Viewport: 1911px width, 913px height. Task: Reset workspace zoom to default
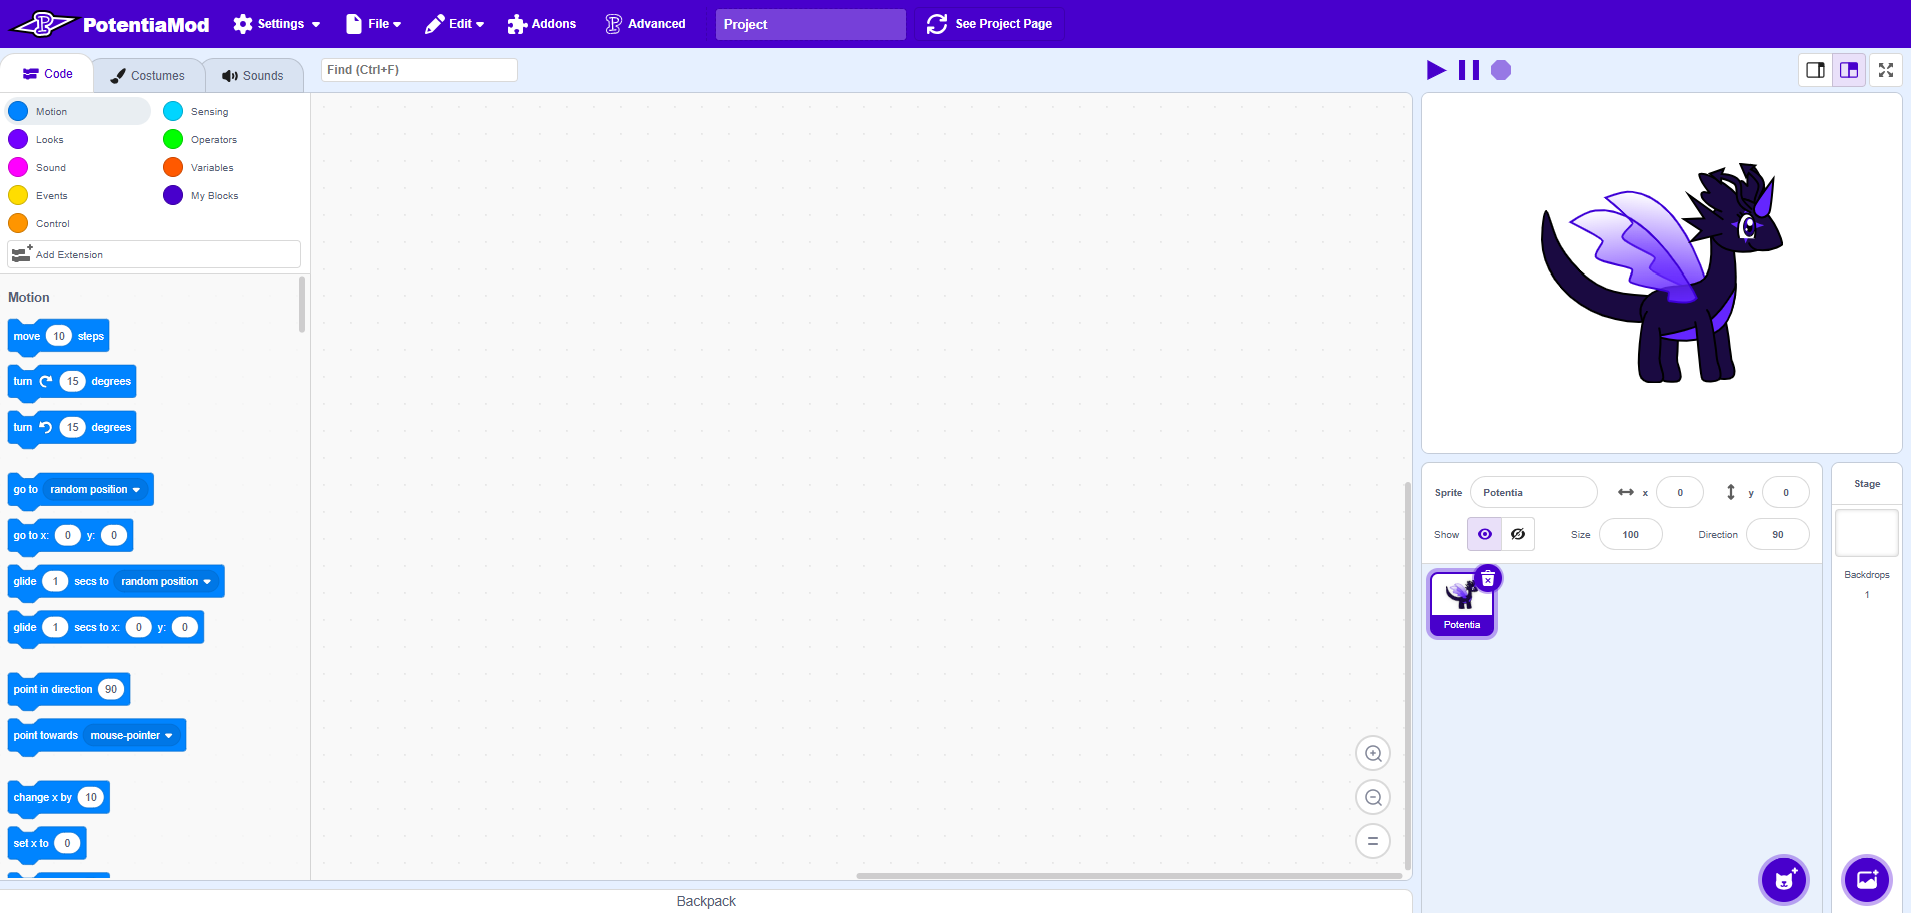[1373, 841]
